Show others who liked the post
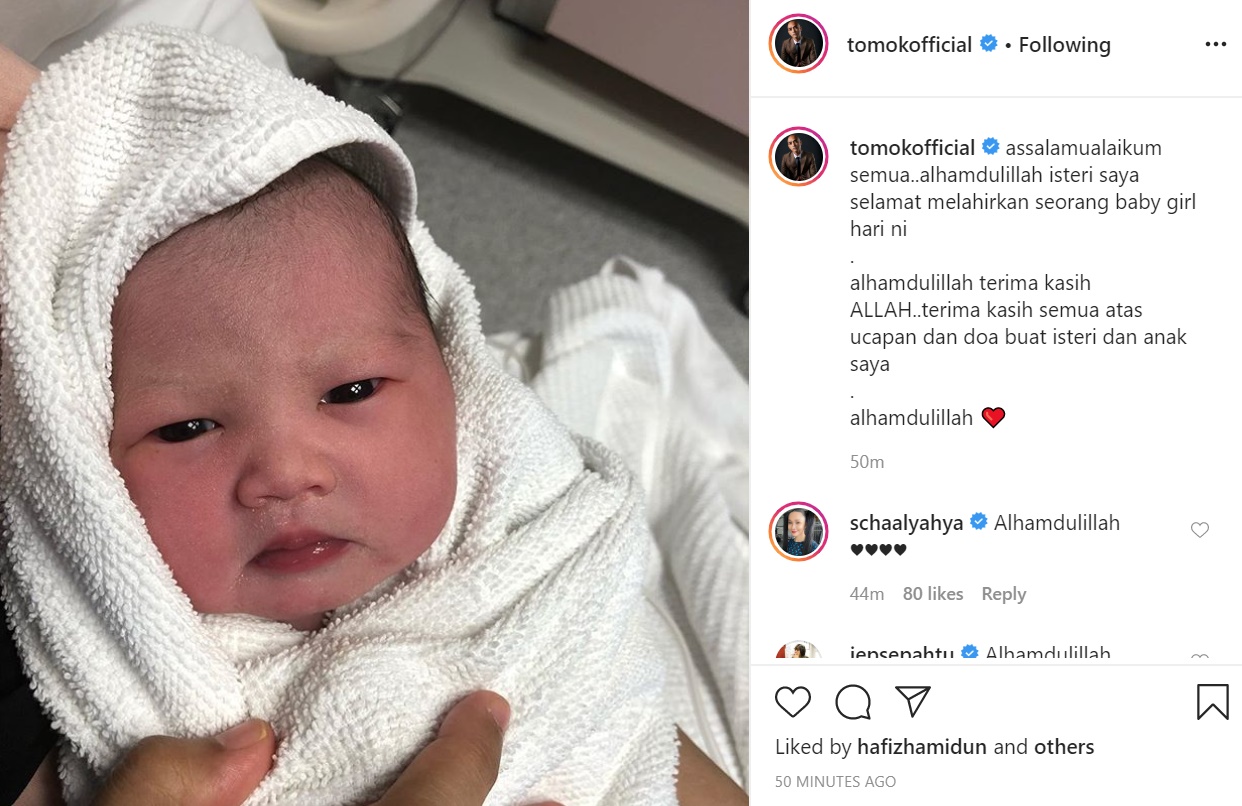Image resolution: width=1242 pixels, height=806 pixels. (1064, 747)
